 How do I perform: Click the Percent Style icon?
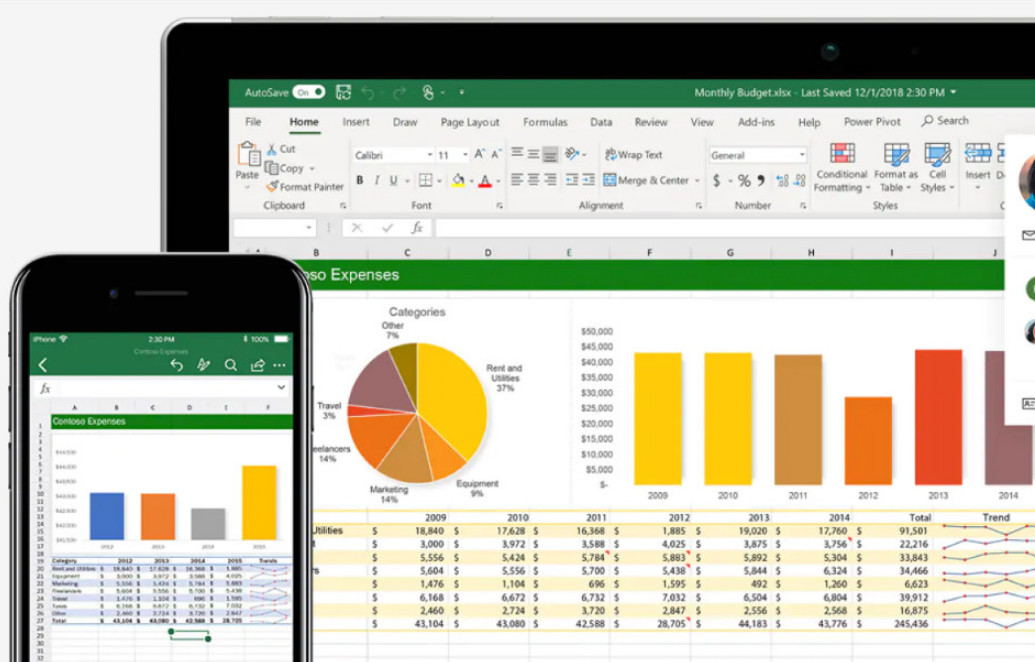pyautogui.click(x=744, y=180)
